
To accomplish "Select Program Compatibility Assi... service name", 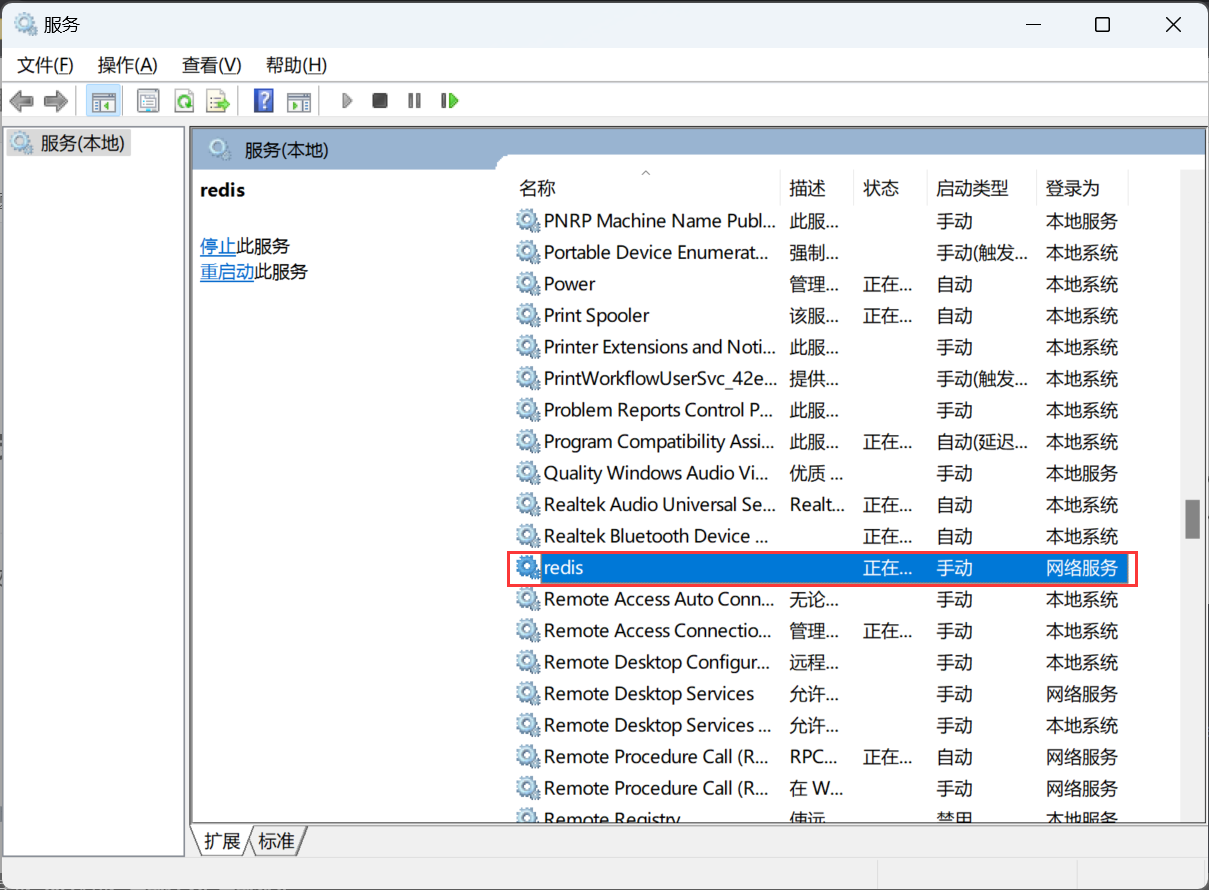I will (660, 441).
